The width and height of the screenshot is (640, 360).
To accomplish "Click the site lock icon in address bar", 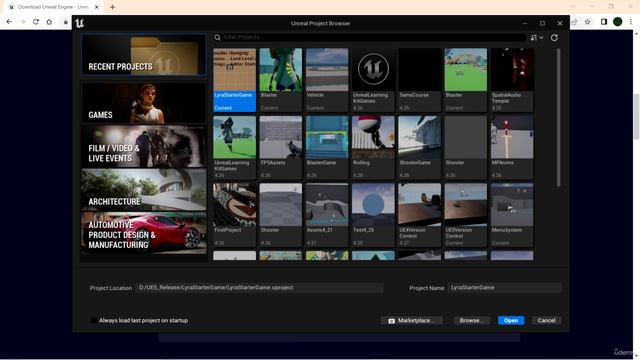I will [x=65, y=22].
